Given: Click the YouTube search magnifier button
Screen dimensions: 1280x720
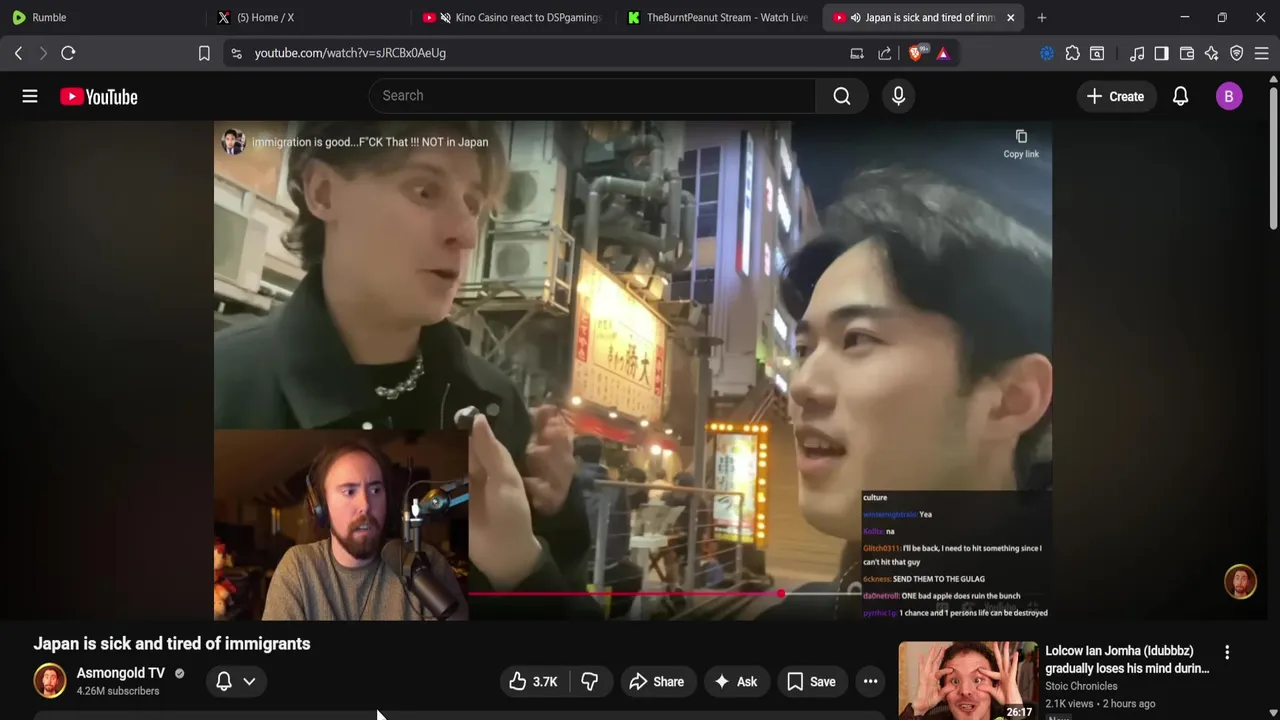Looking at the screenshot, I should click(x=842, y=96).
